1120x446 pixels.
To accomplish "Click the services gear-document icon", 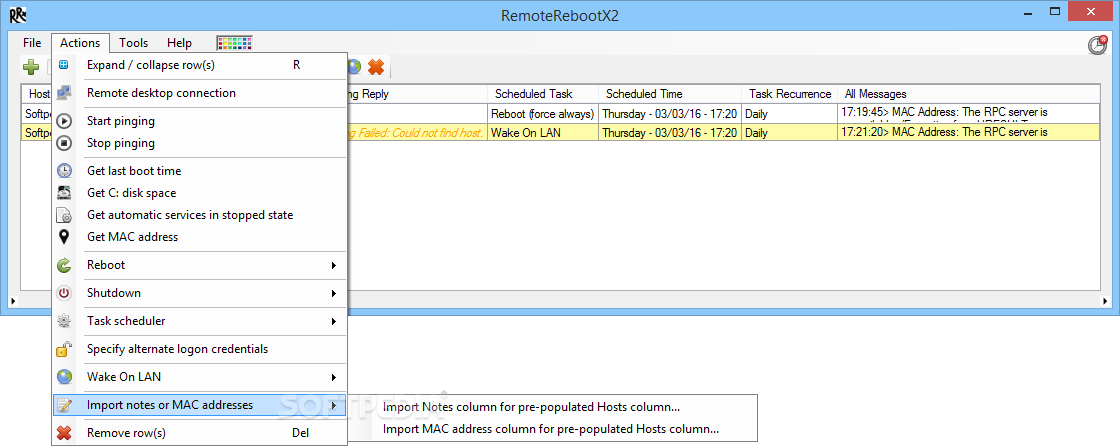I will coord(64,215).
